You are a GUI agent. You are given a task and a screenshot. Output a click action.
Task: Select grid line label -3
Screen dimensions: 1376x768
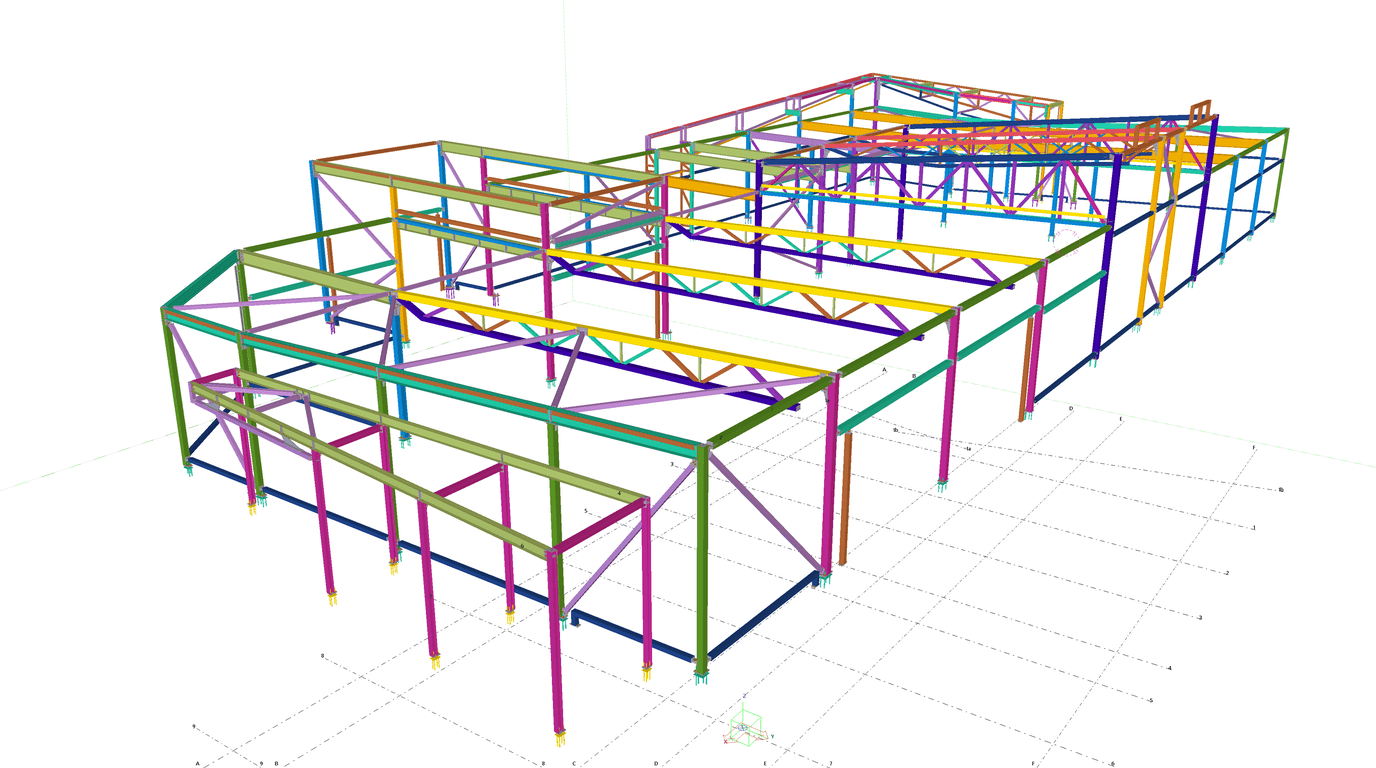pos(1199,618)
